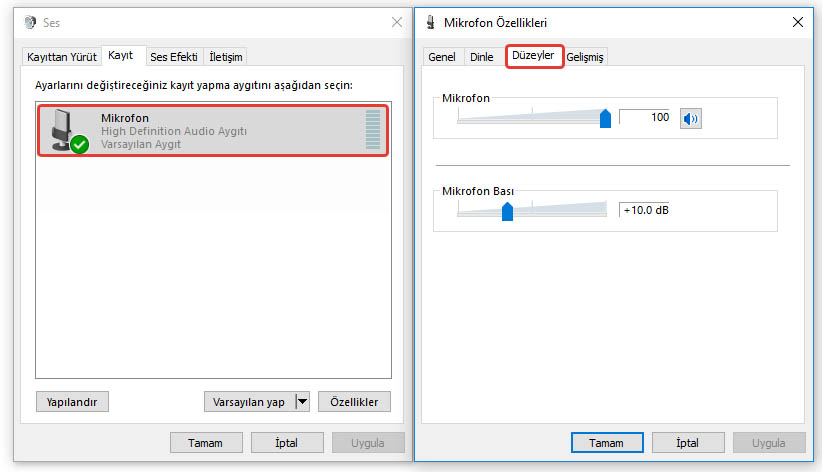Viewport: 822px width, 472px height.
Task: Select the Düzeyler tab
Action: click(x=533, y=55)
